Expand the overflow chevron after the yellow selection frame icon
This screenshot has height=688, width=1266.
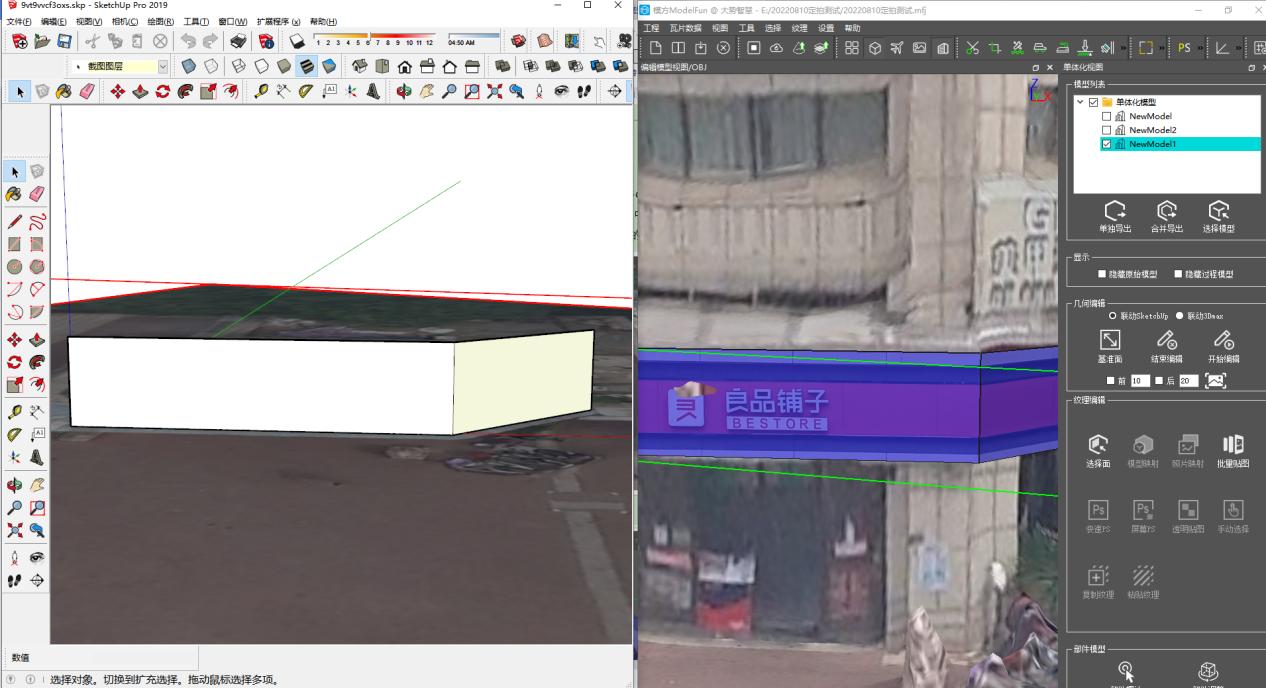click(1164, 47)
